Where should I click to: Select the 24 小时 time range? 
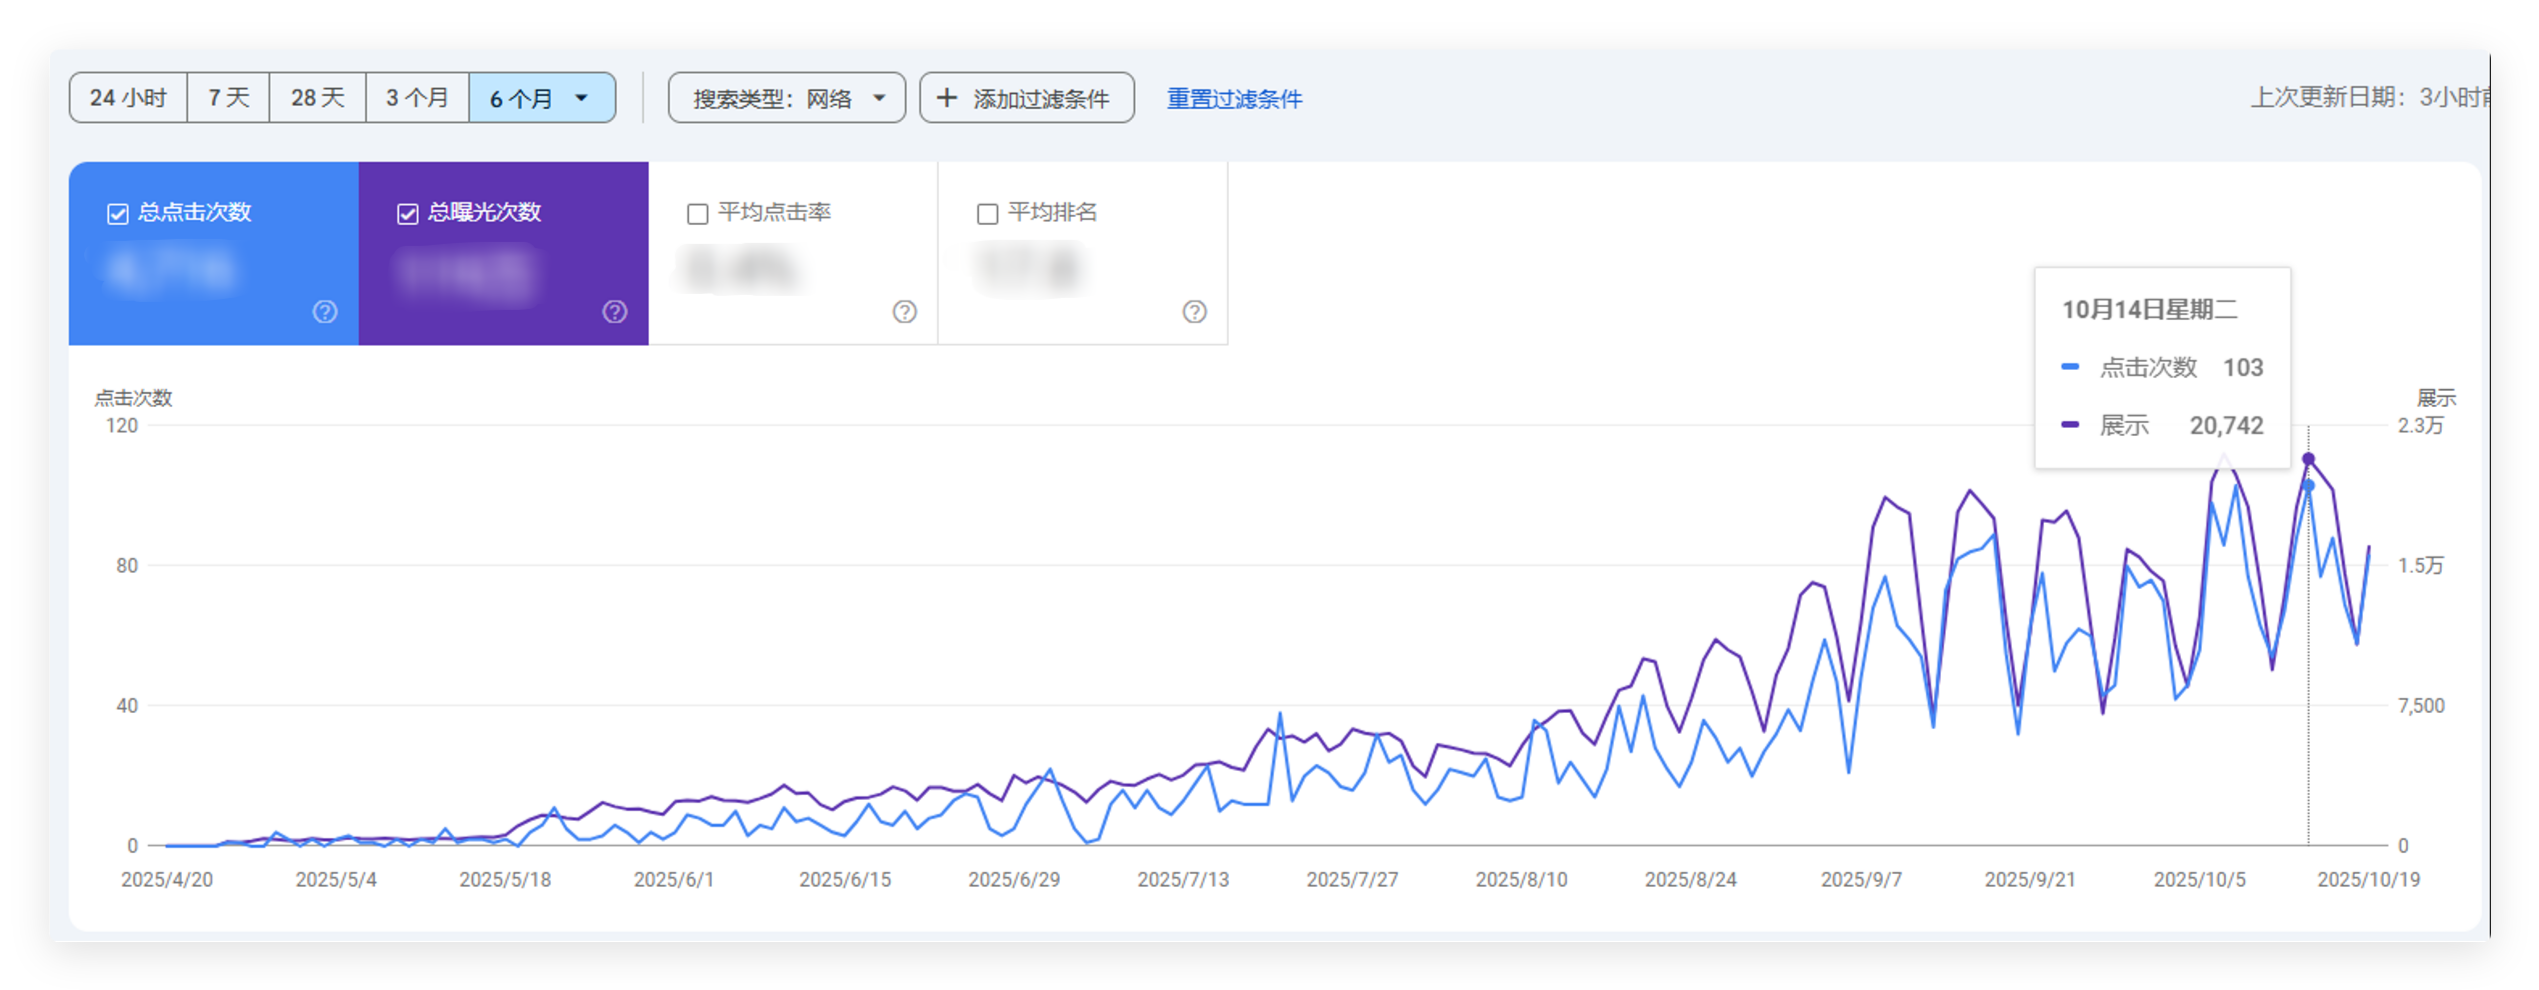click(x=128, y=98)
